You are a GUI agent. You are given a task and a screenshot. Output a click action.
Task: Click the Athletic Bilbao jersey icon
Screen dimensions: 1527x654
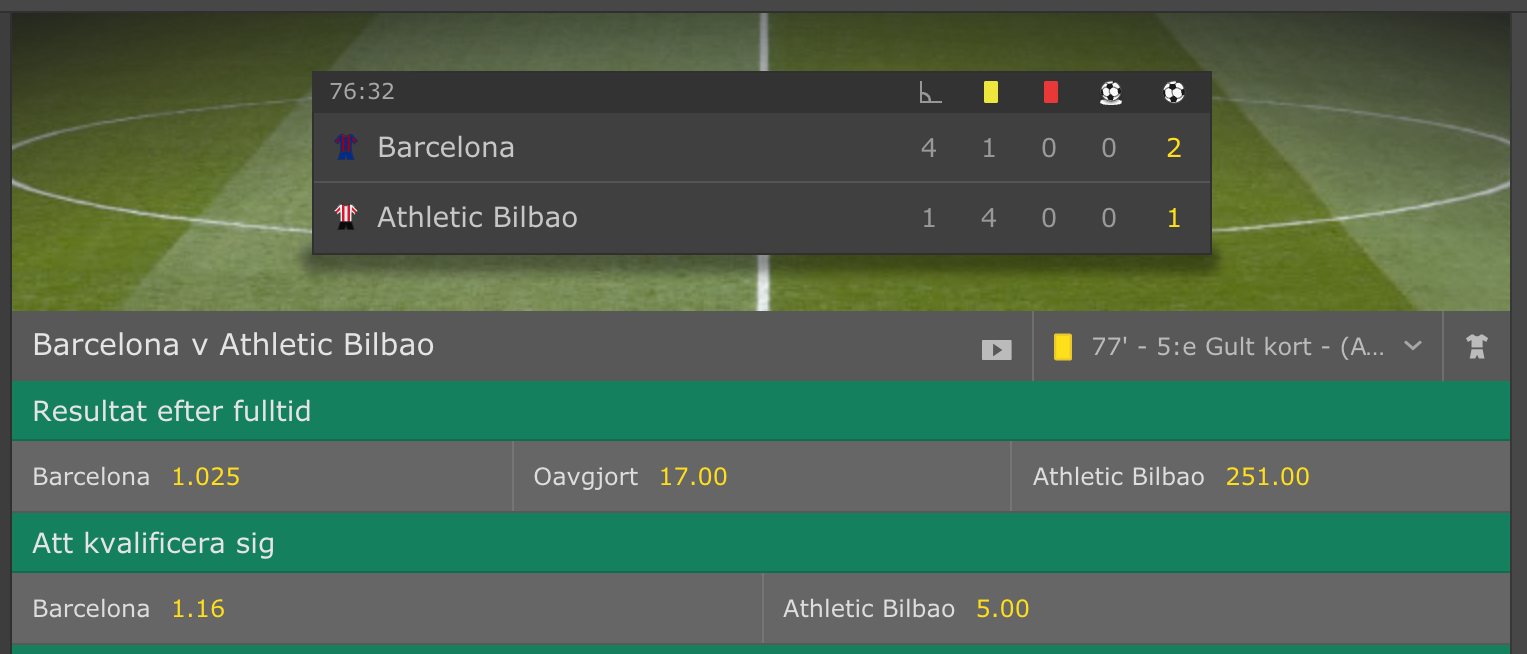(x=345, y=217)
